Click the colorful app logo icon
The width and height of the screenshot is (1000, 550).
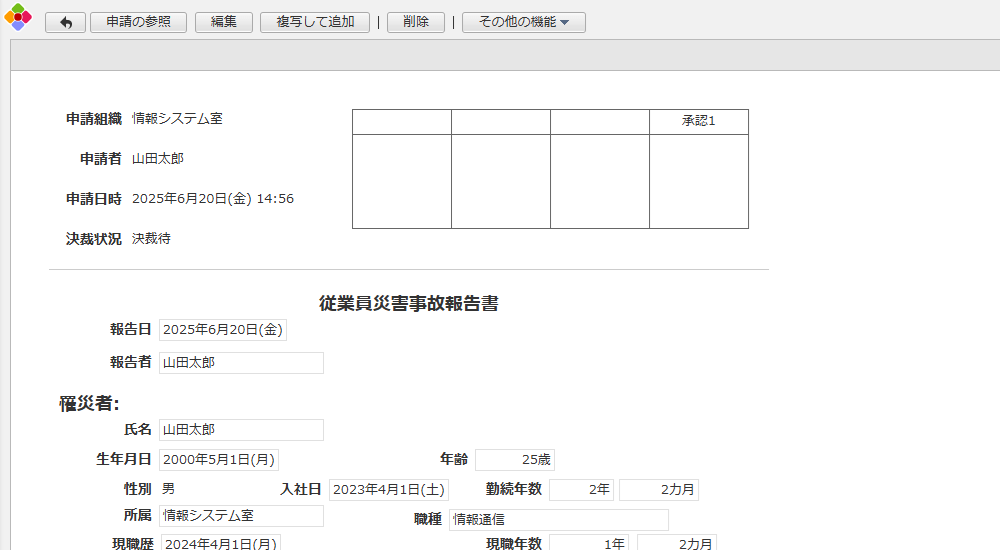tap(18, 17)
